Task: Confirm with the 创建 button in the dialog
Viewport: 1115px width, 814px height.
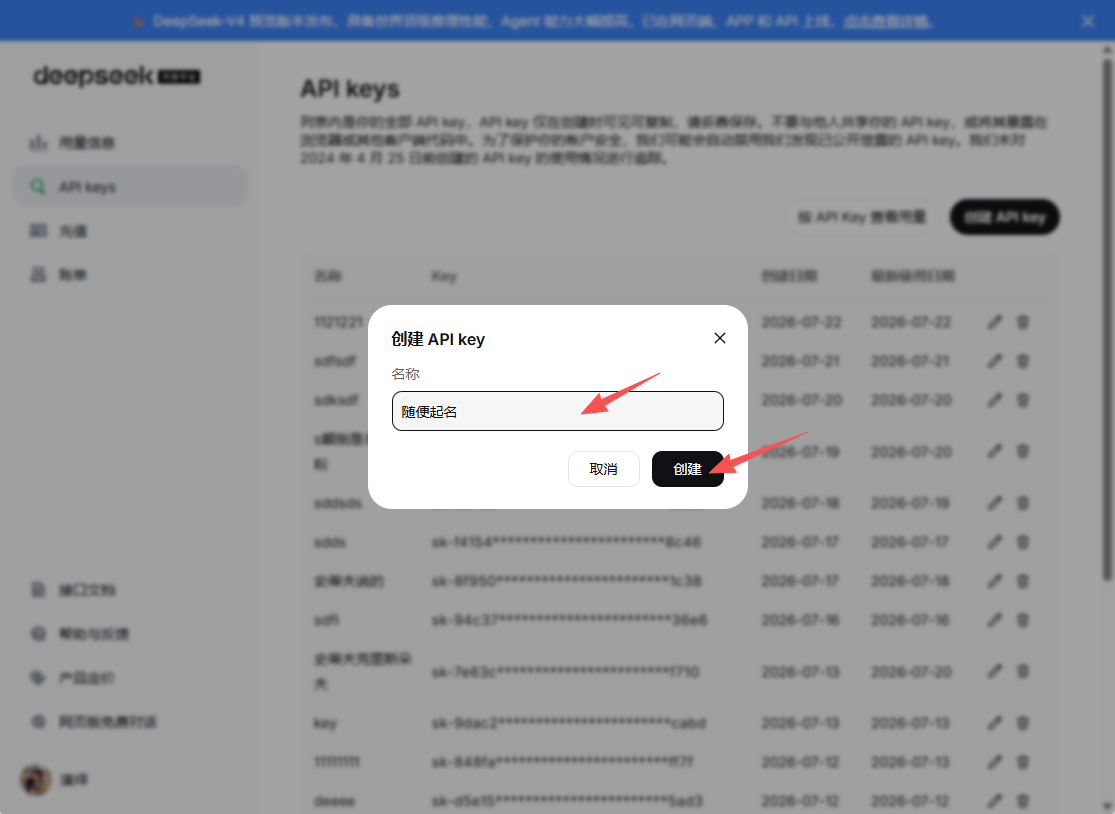Action: [x=688, y=469]
